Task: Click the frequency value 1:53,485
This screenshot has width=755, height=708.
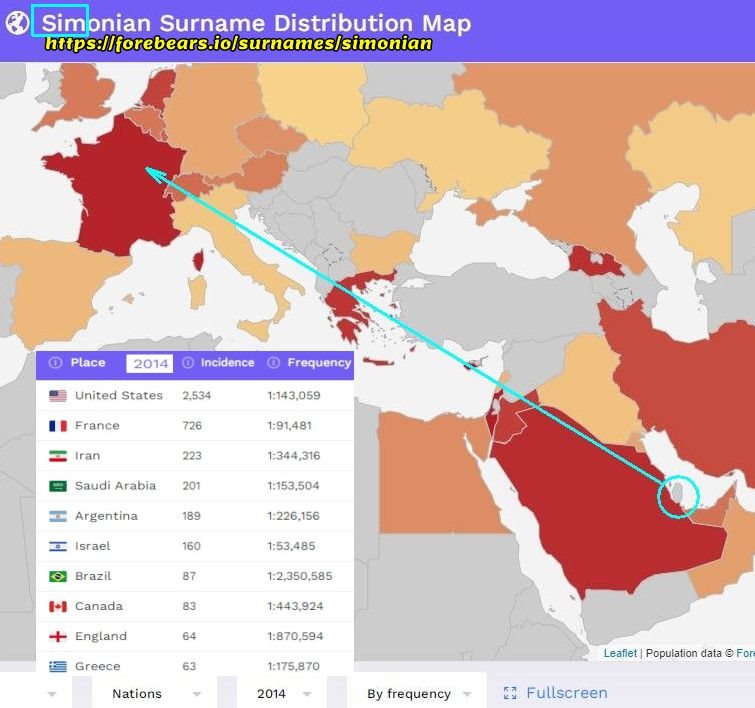Action: [x=291, y=546]
